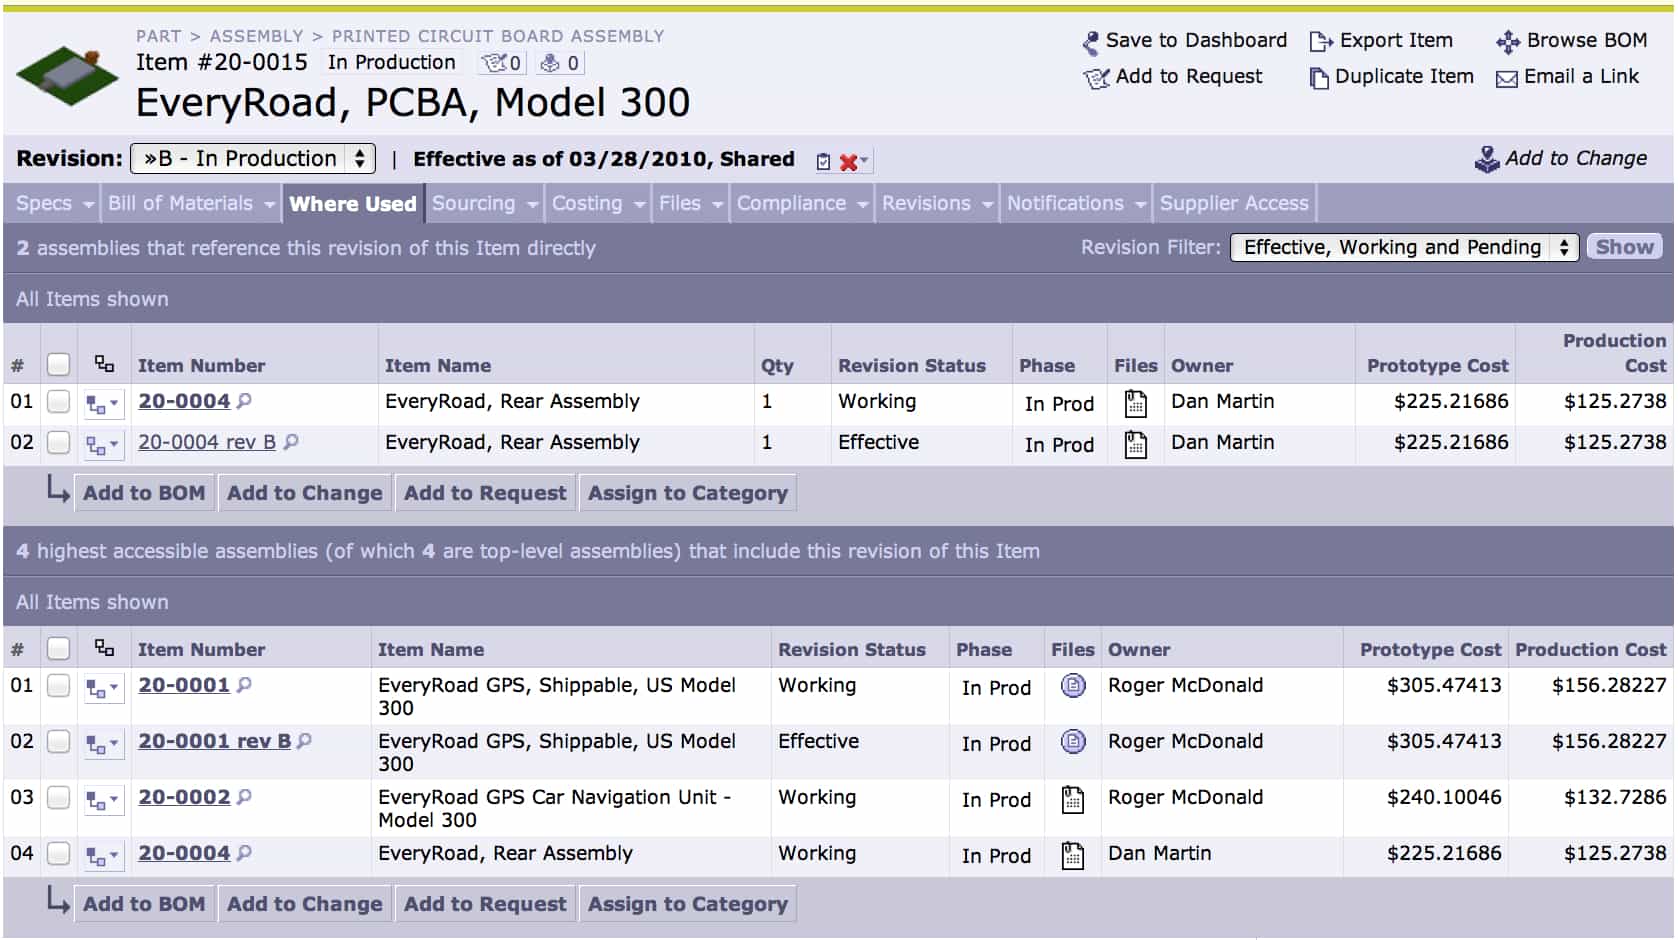Open action dropdown for 20-0004 in second table

point(103,856)
